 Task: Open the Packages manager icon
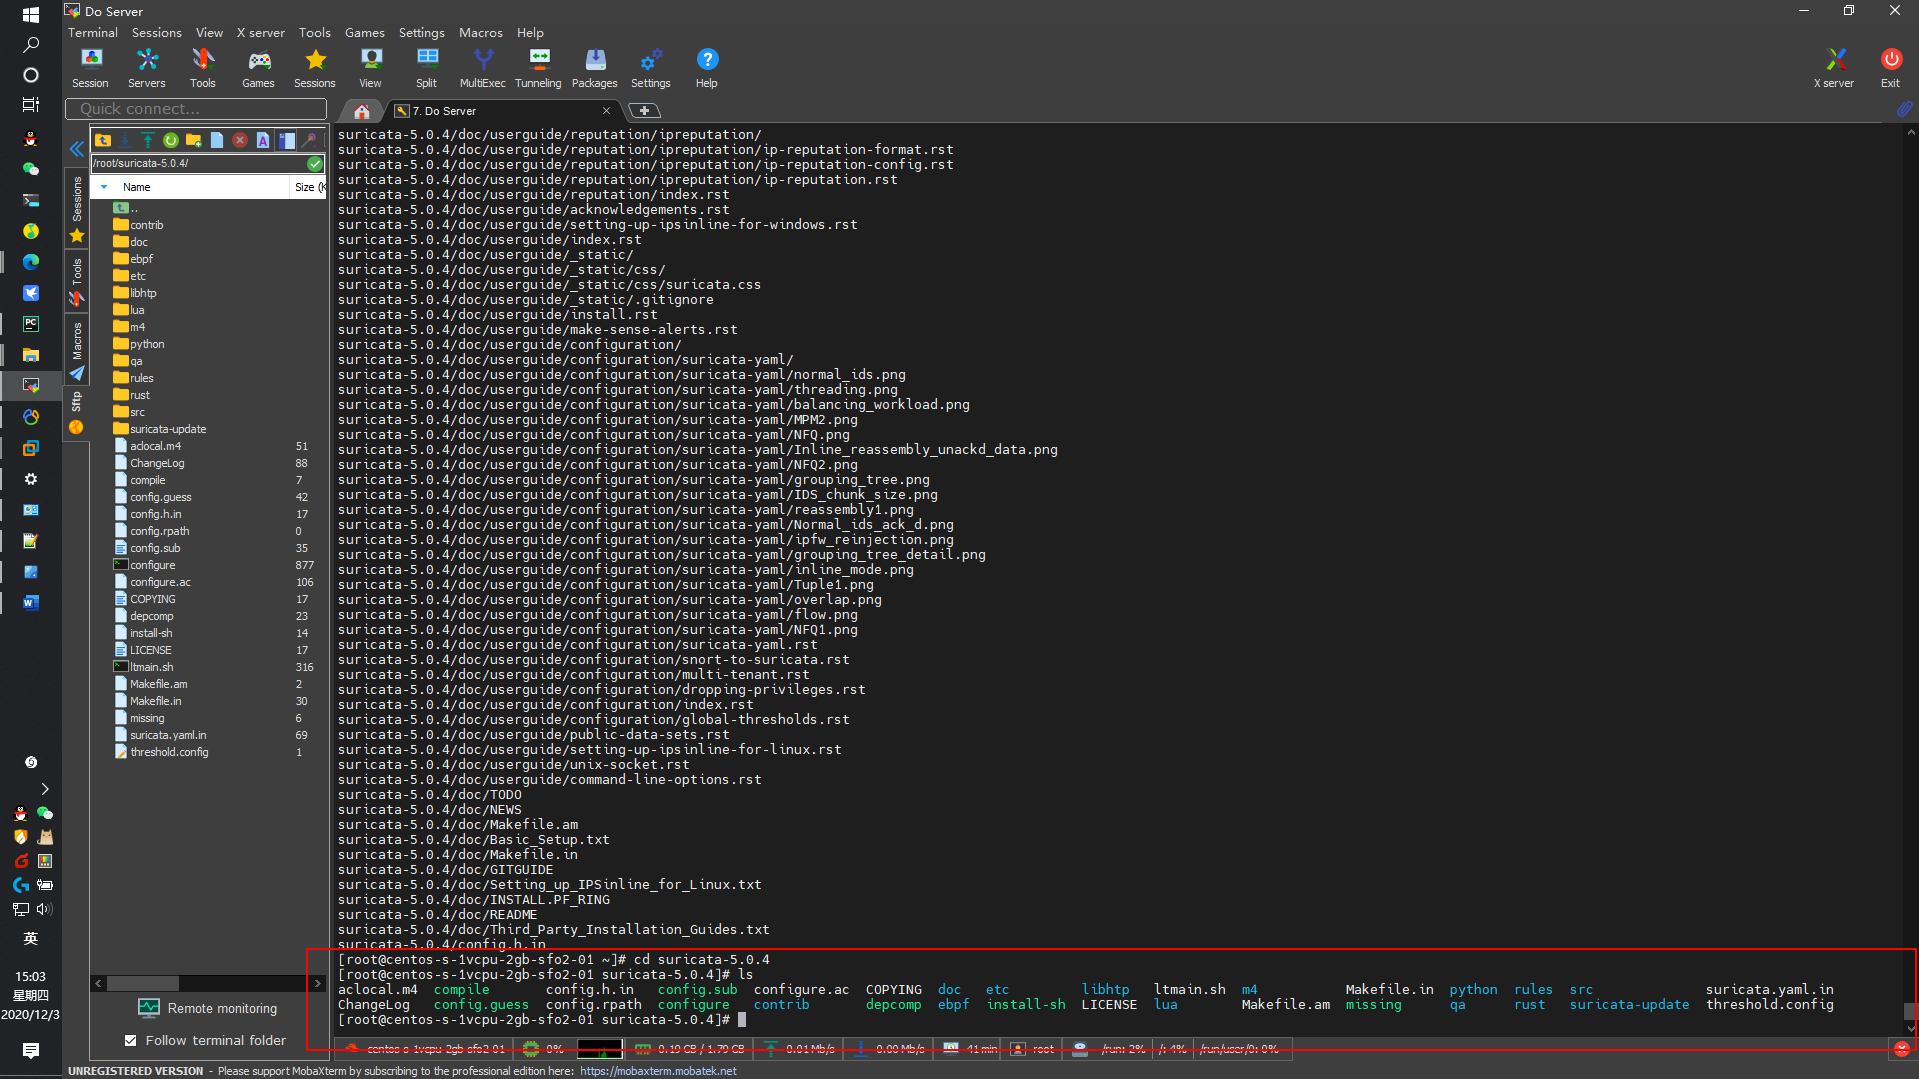(x=594, y=68)
